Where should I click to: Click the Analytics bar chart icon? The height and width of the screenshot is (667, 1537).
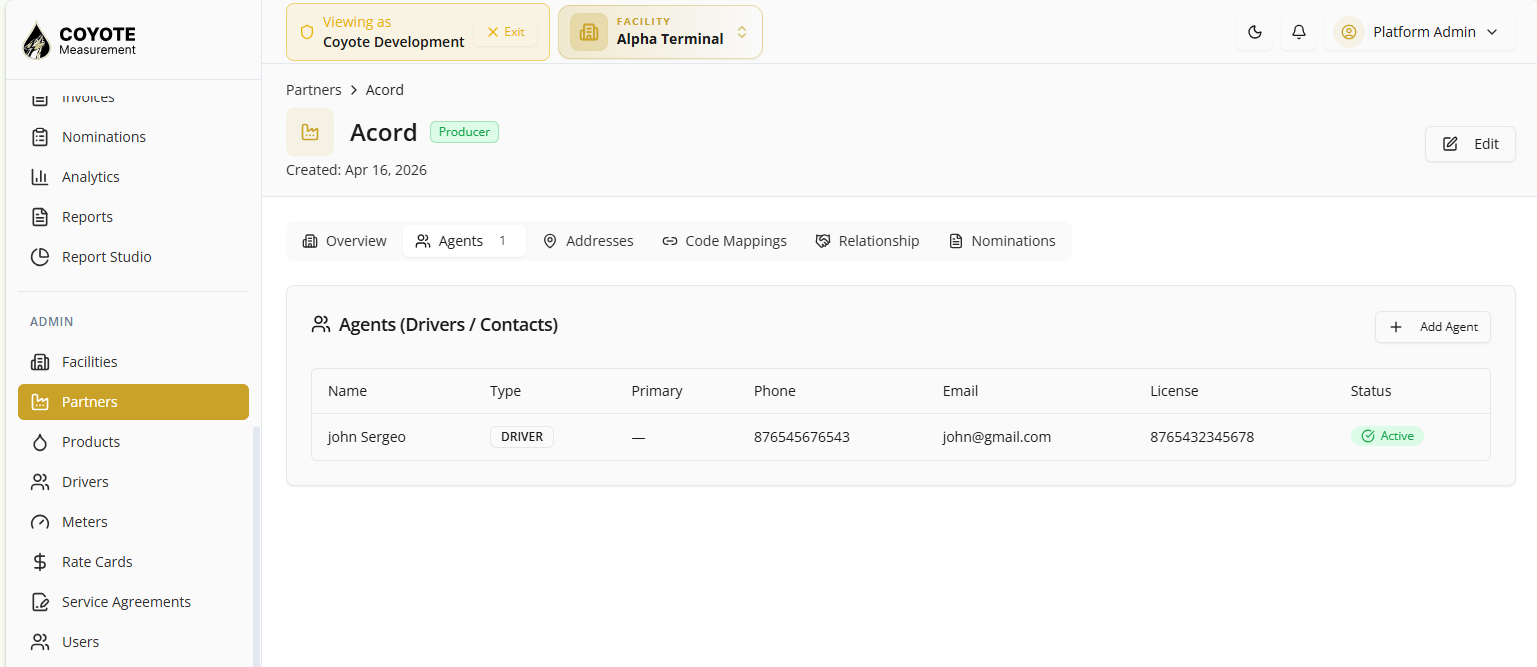point(40,177)
